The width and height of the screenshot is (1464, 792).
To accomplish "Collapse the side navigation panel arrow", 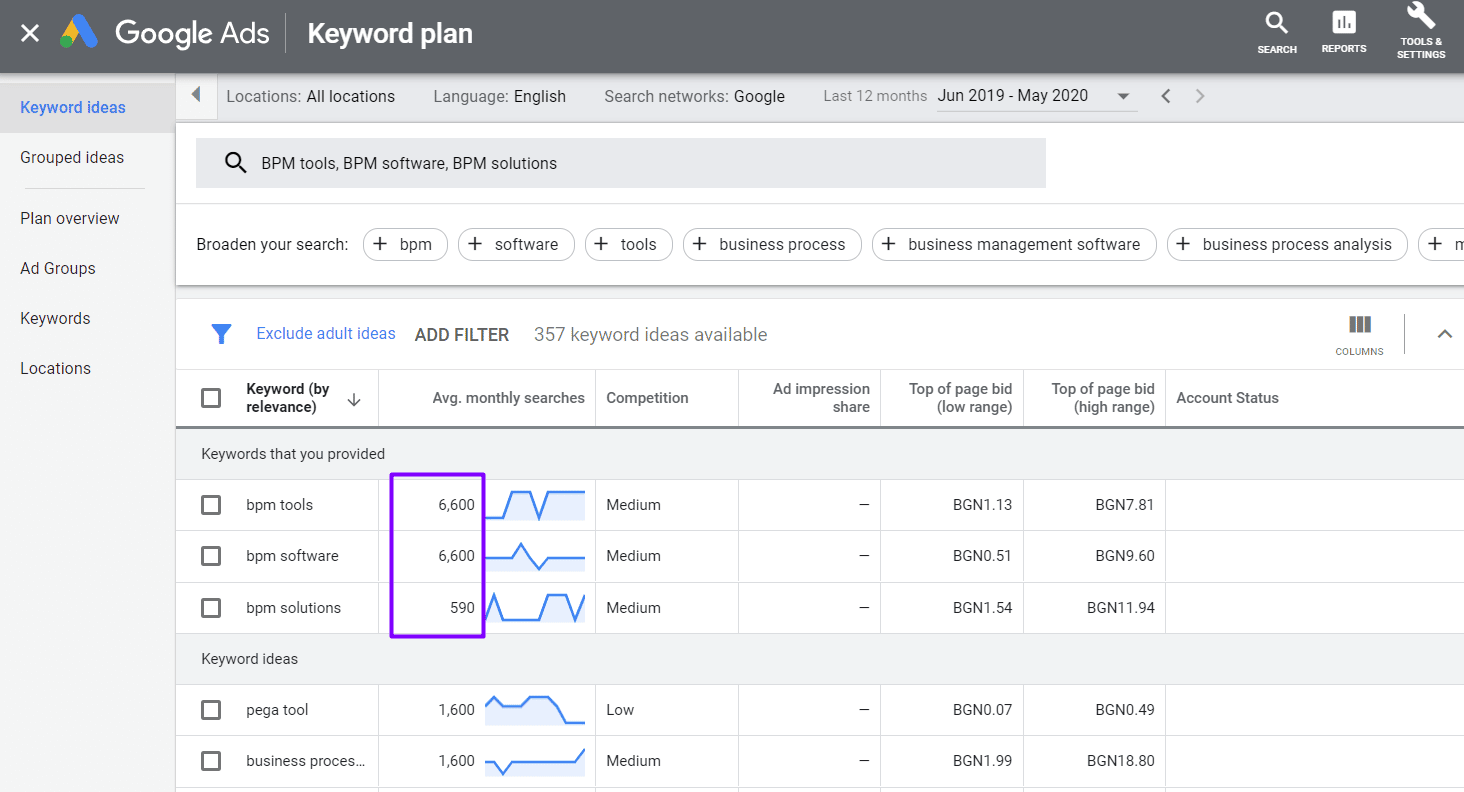I will tap(196, 94).
